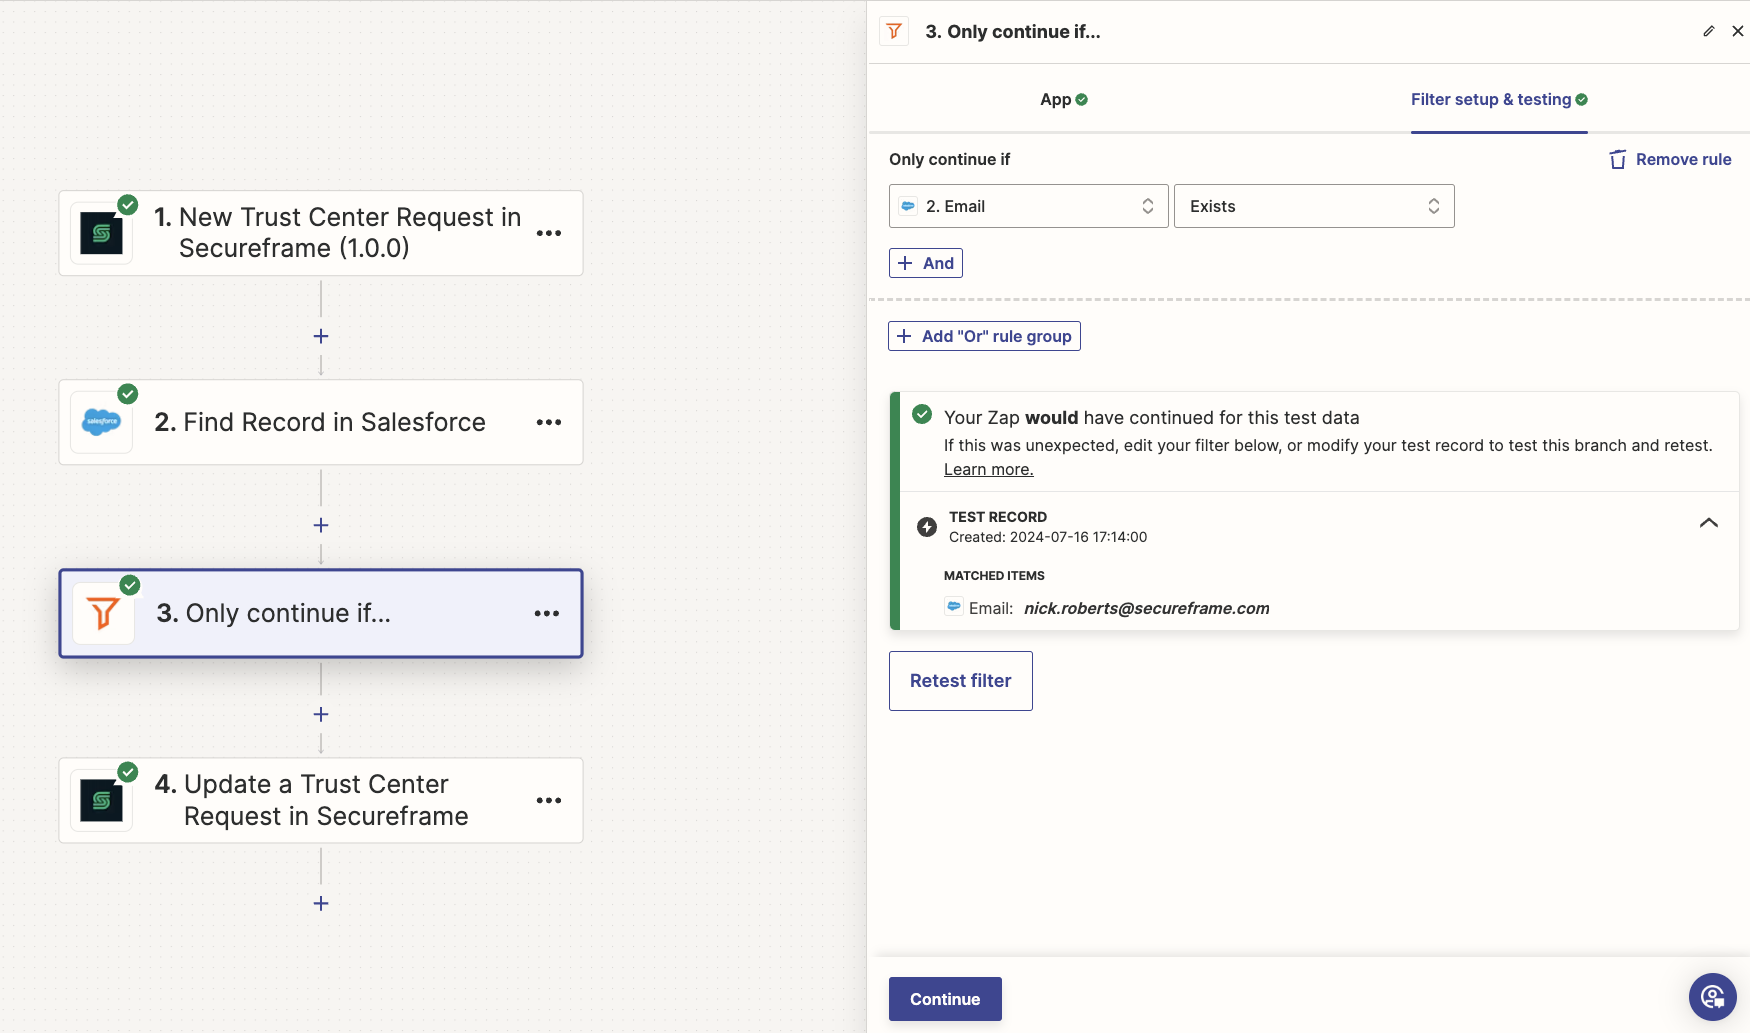Click the green check on the test result

click(922, 414)
